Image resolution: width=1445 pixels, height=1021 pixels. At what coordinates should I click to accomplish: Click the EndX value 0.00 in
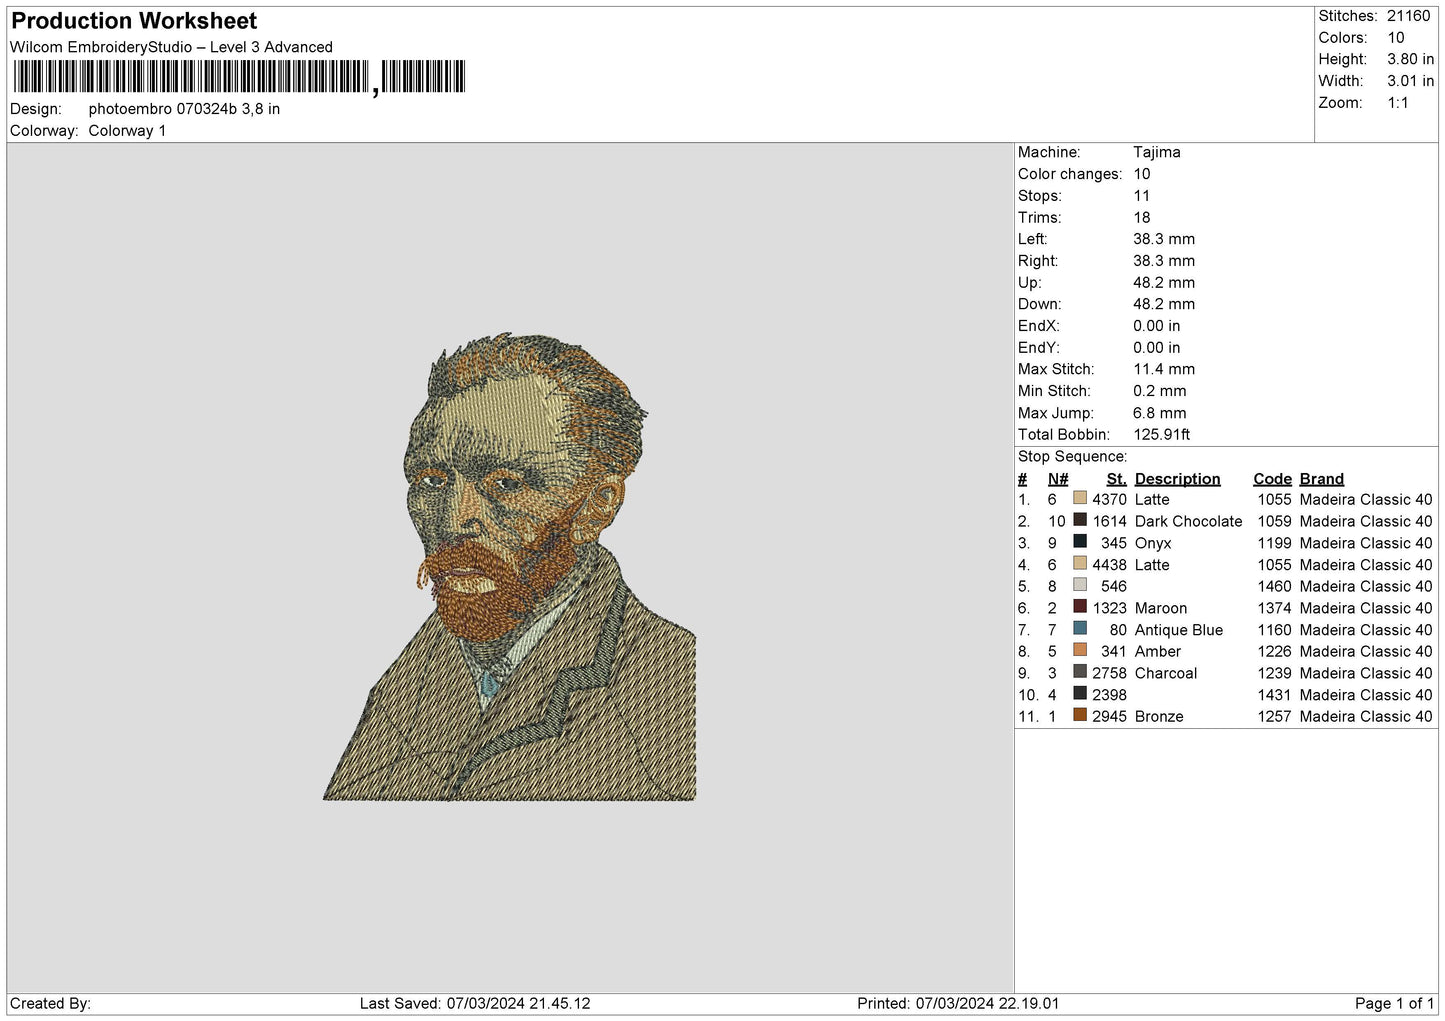click(1156, 326)
